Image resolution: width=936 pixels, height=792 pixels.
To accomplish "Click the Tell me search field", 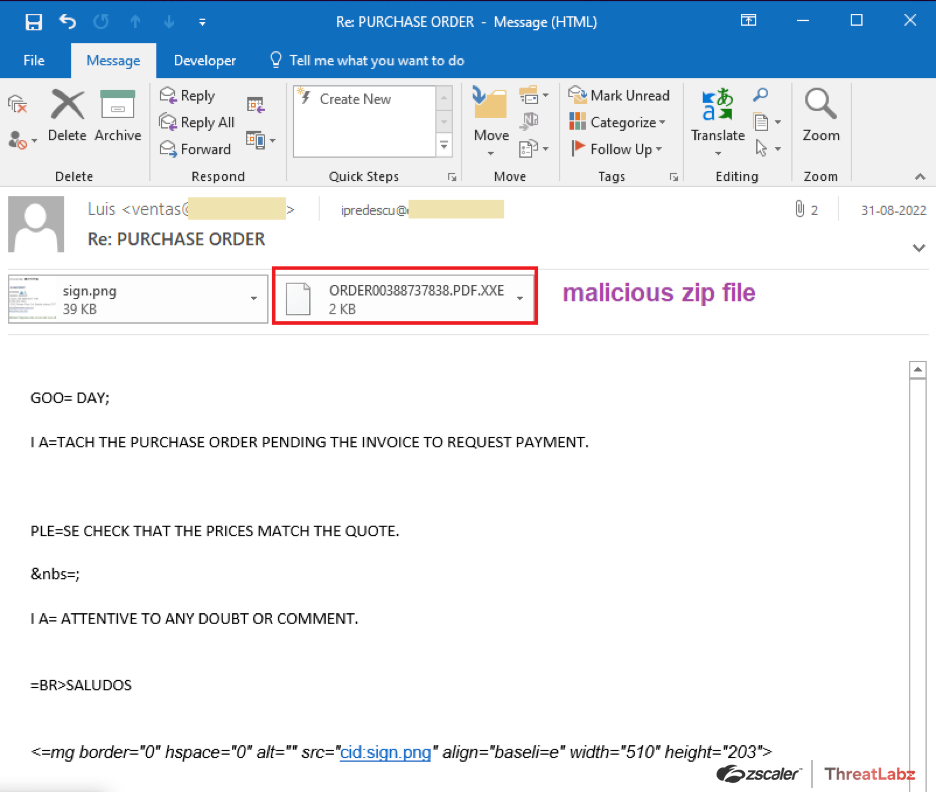I will (x=376, y=60).
